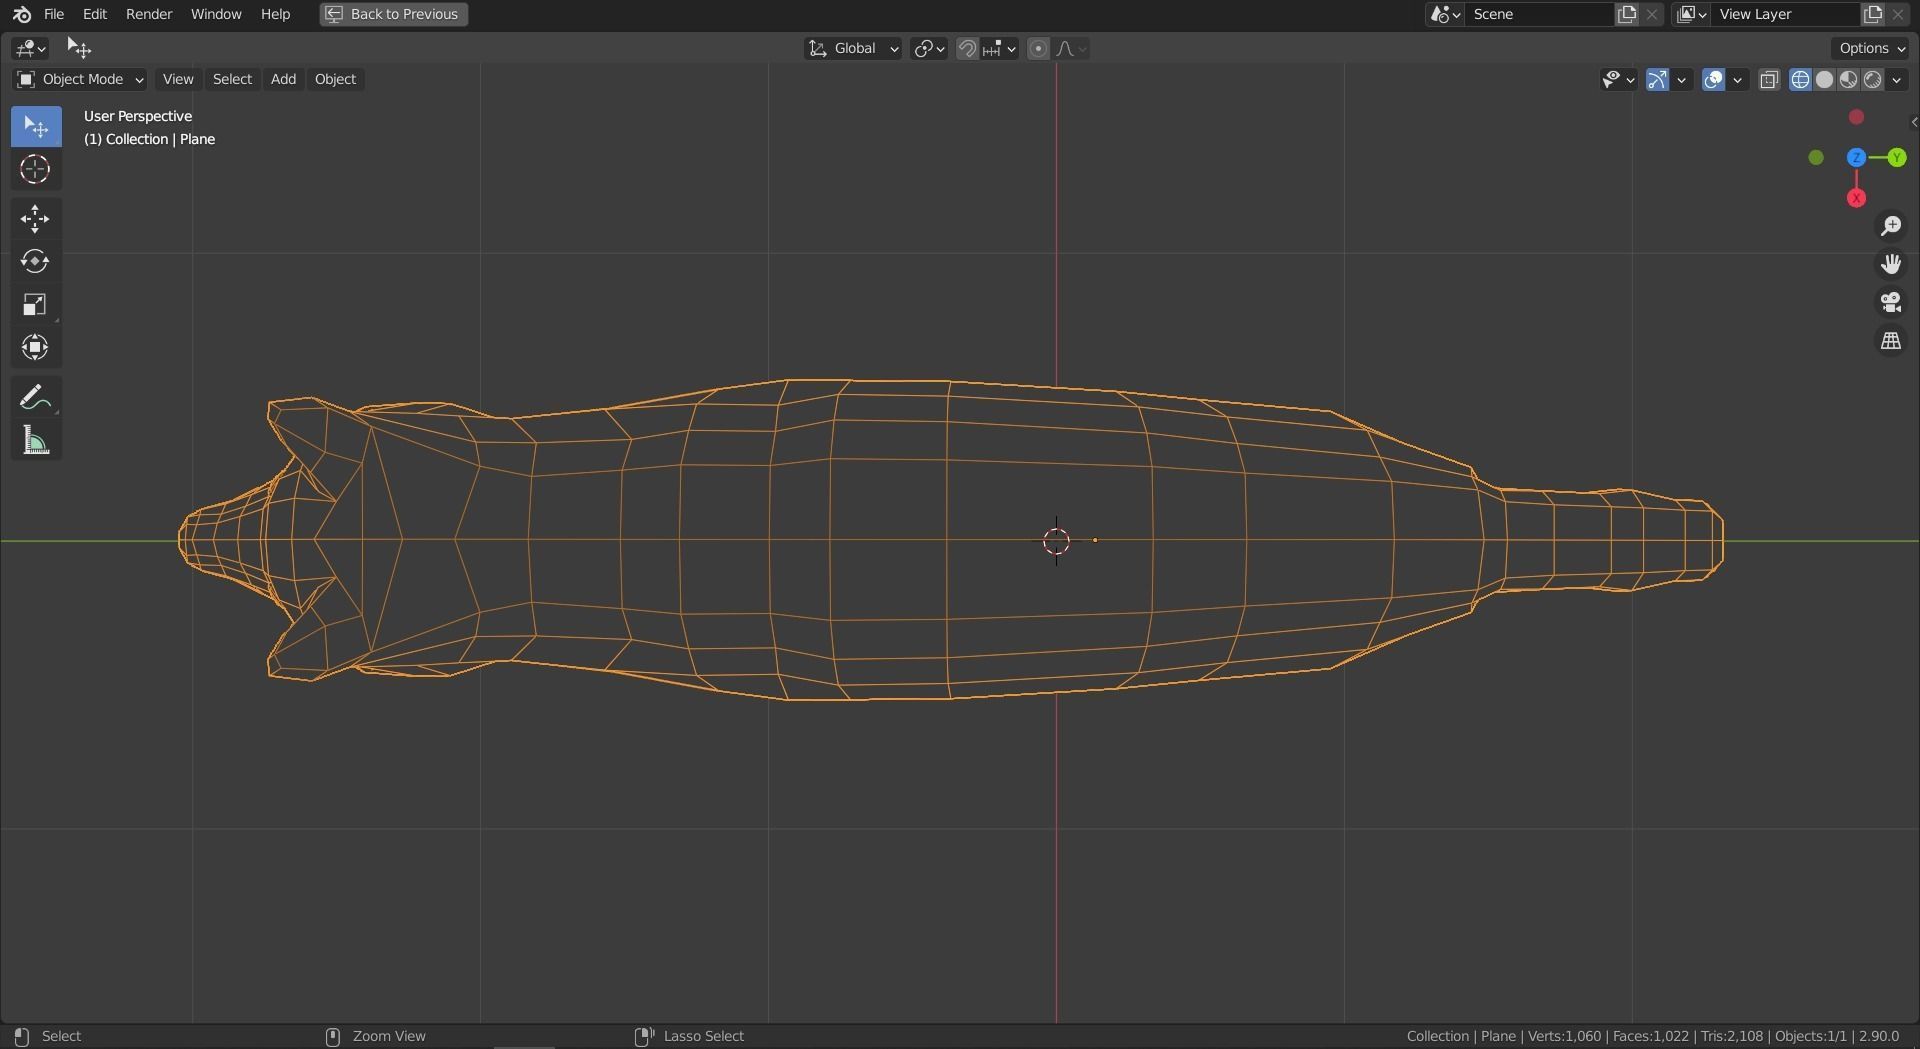Click the X axis on navigation gizmo
Viewport: 1920px width, 1049px height.
point(1856,198)
